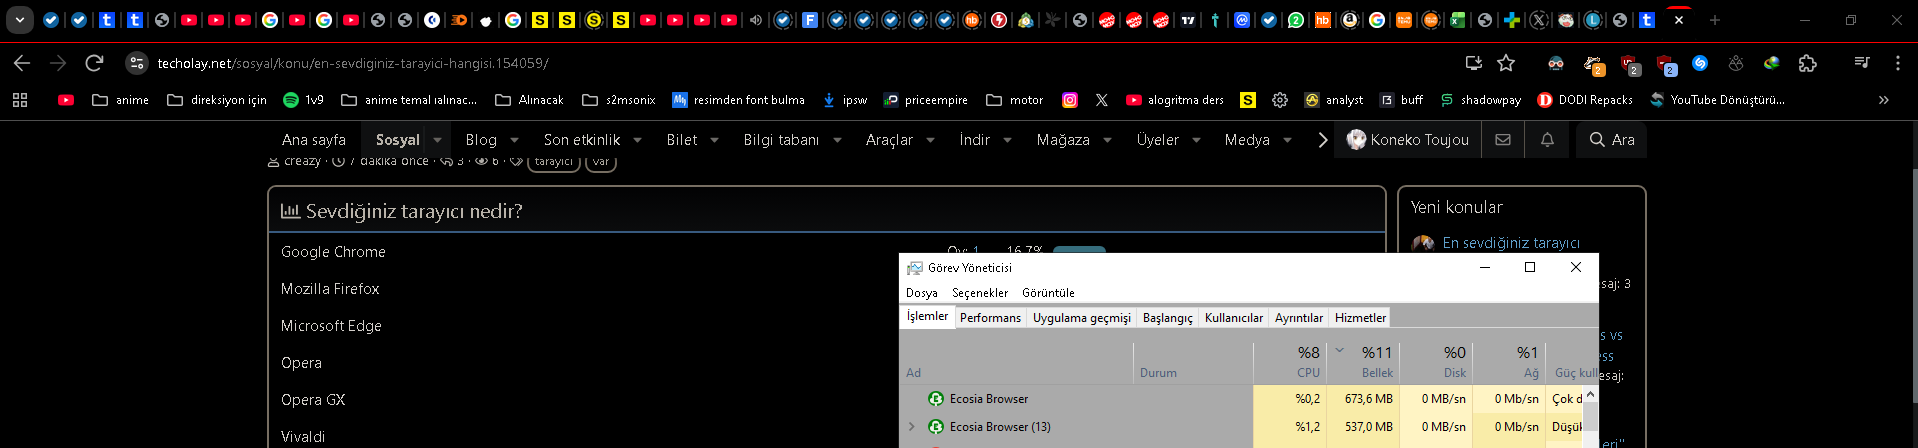Sort processes by the CPU column

point(1289,362)
